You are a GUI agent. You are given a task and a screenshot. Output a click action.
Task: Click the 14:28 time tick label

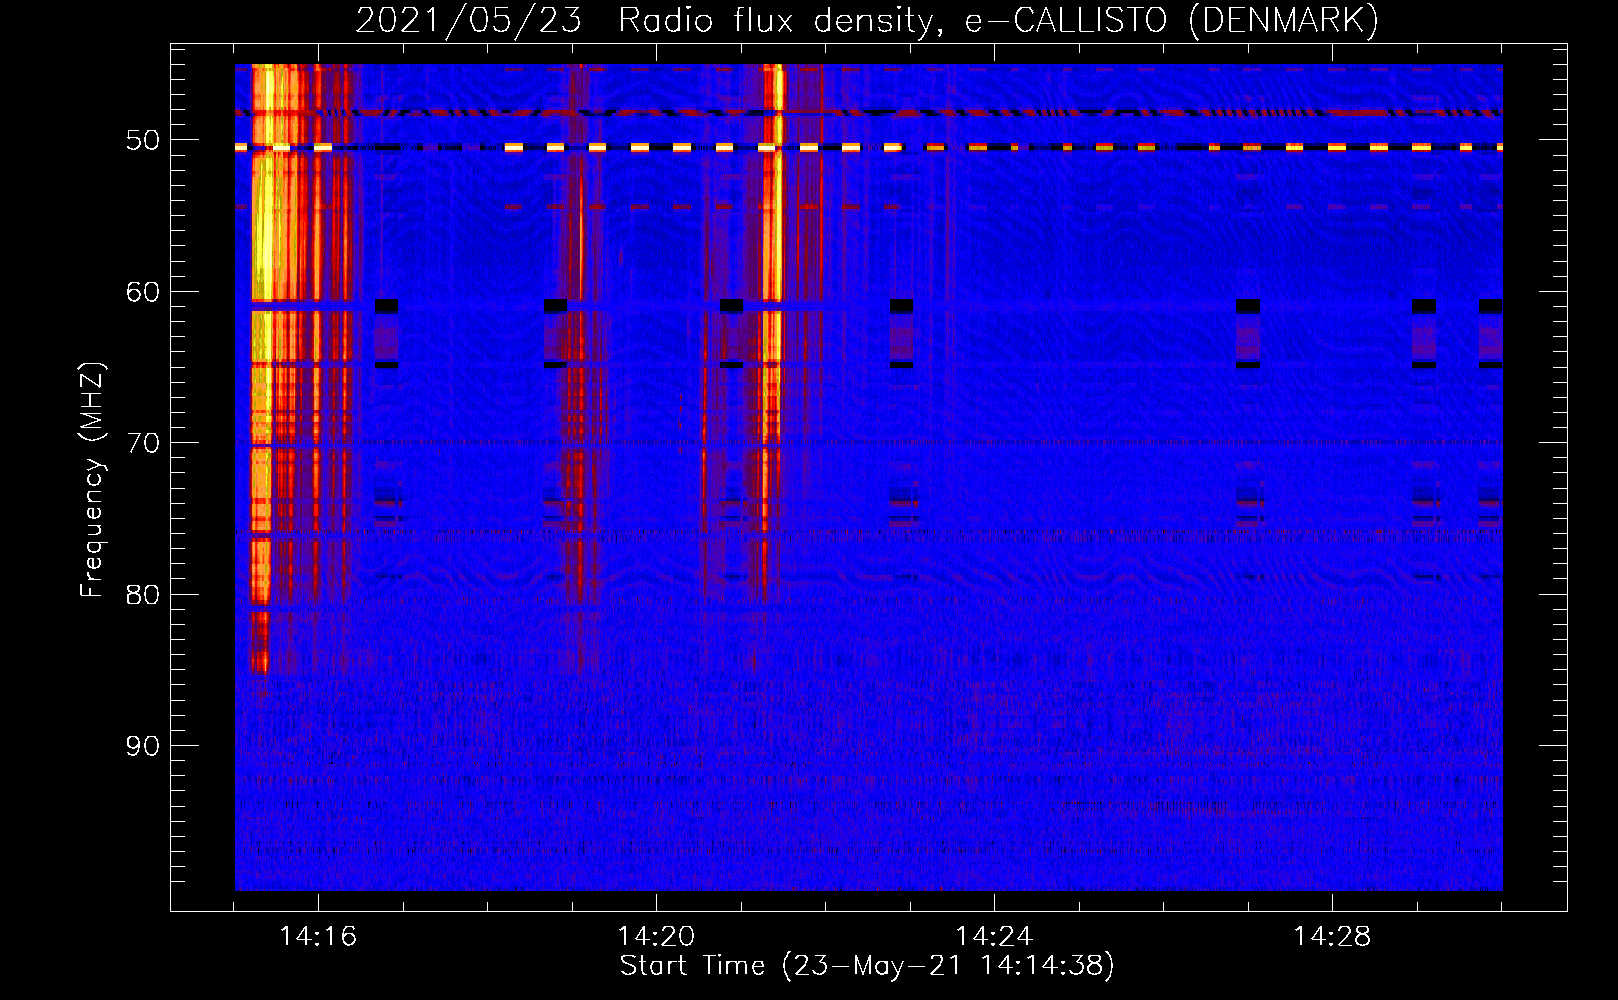coord(1332,937)
